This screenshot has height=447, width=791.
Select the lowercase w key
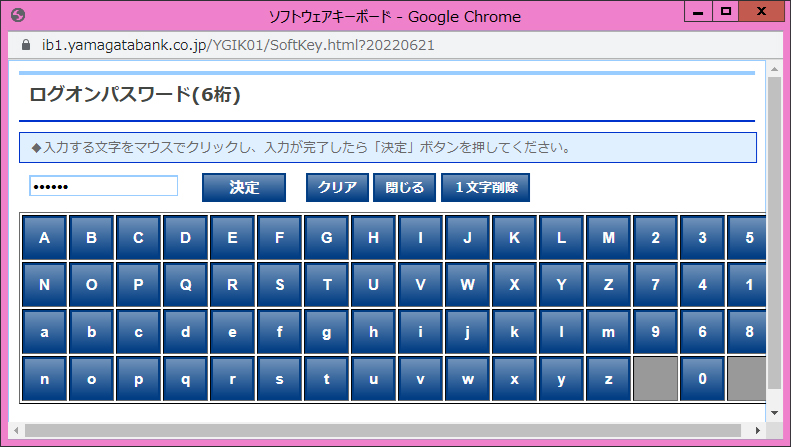pyautogui.click(x=467, y=379)
